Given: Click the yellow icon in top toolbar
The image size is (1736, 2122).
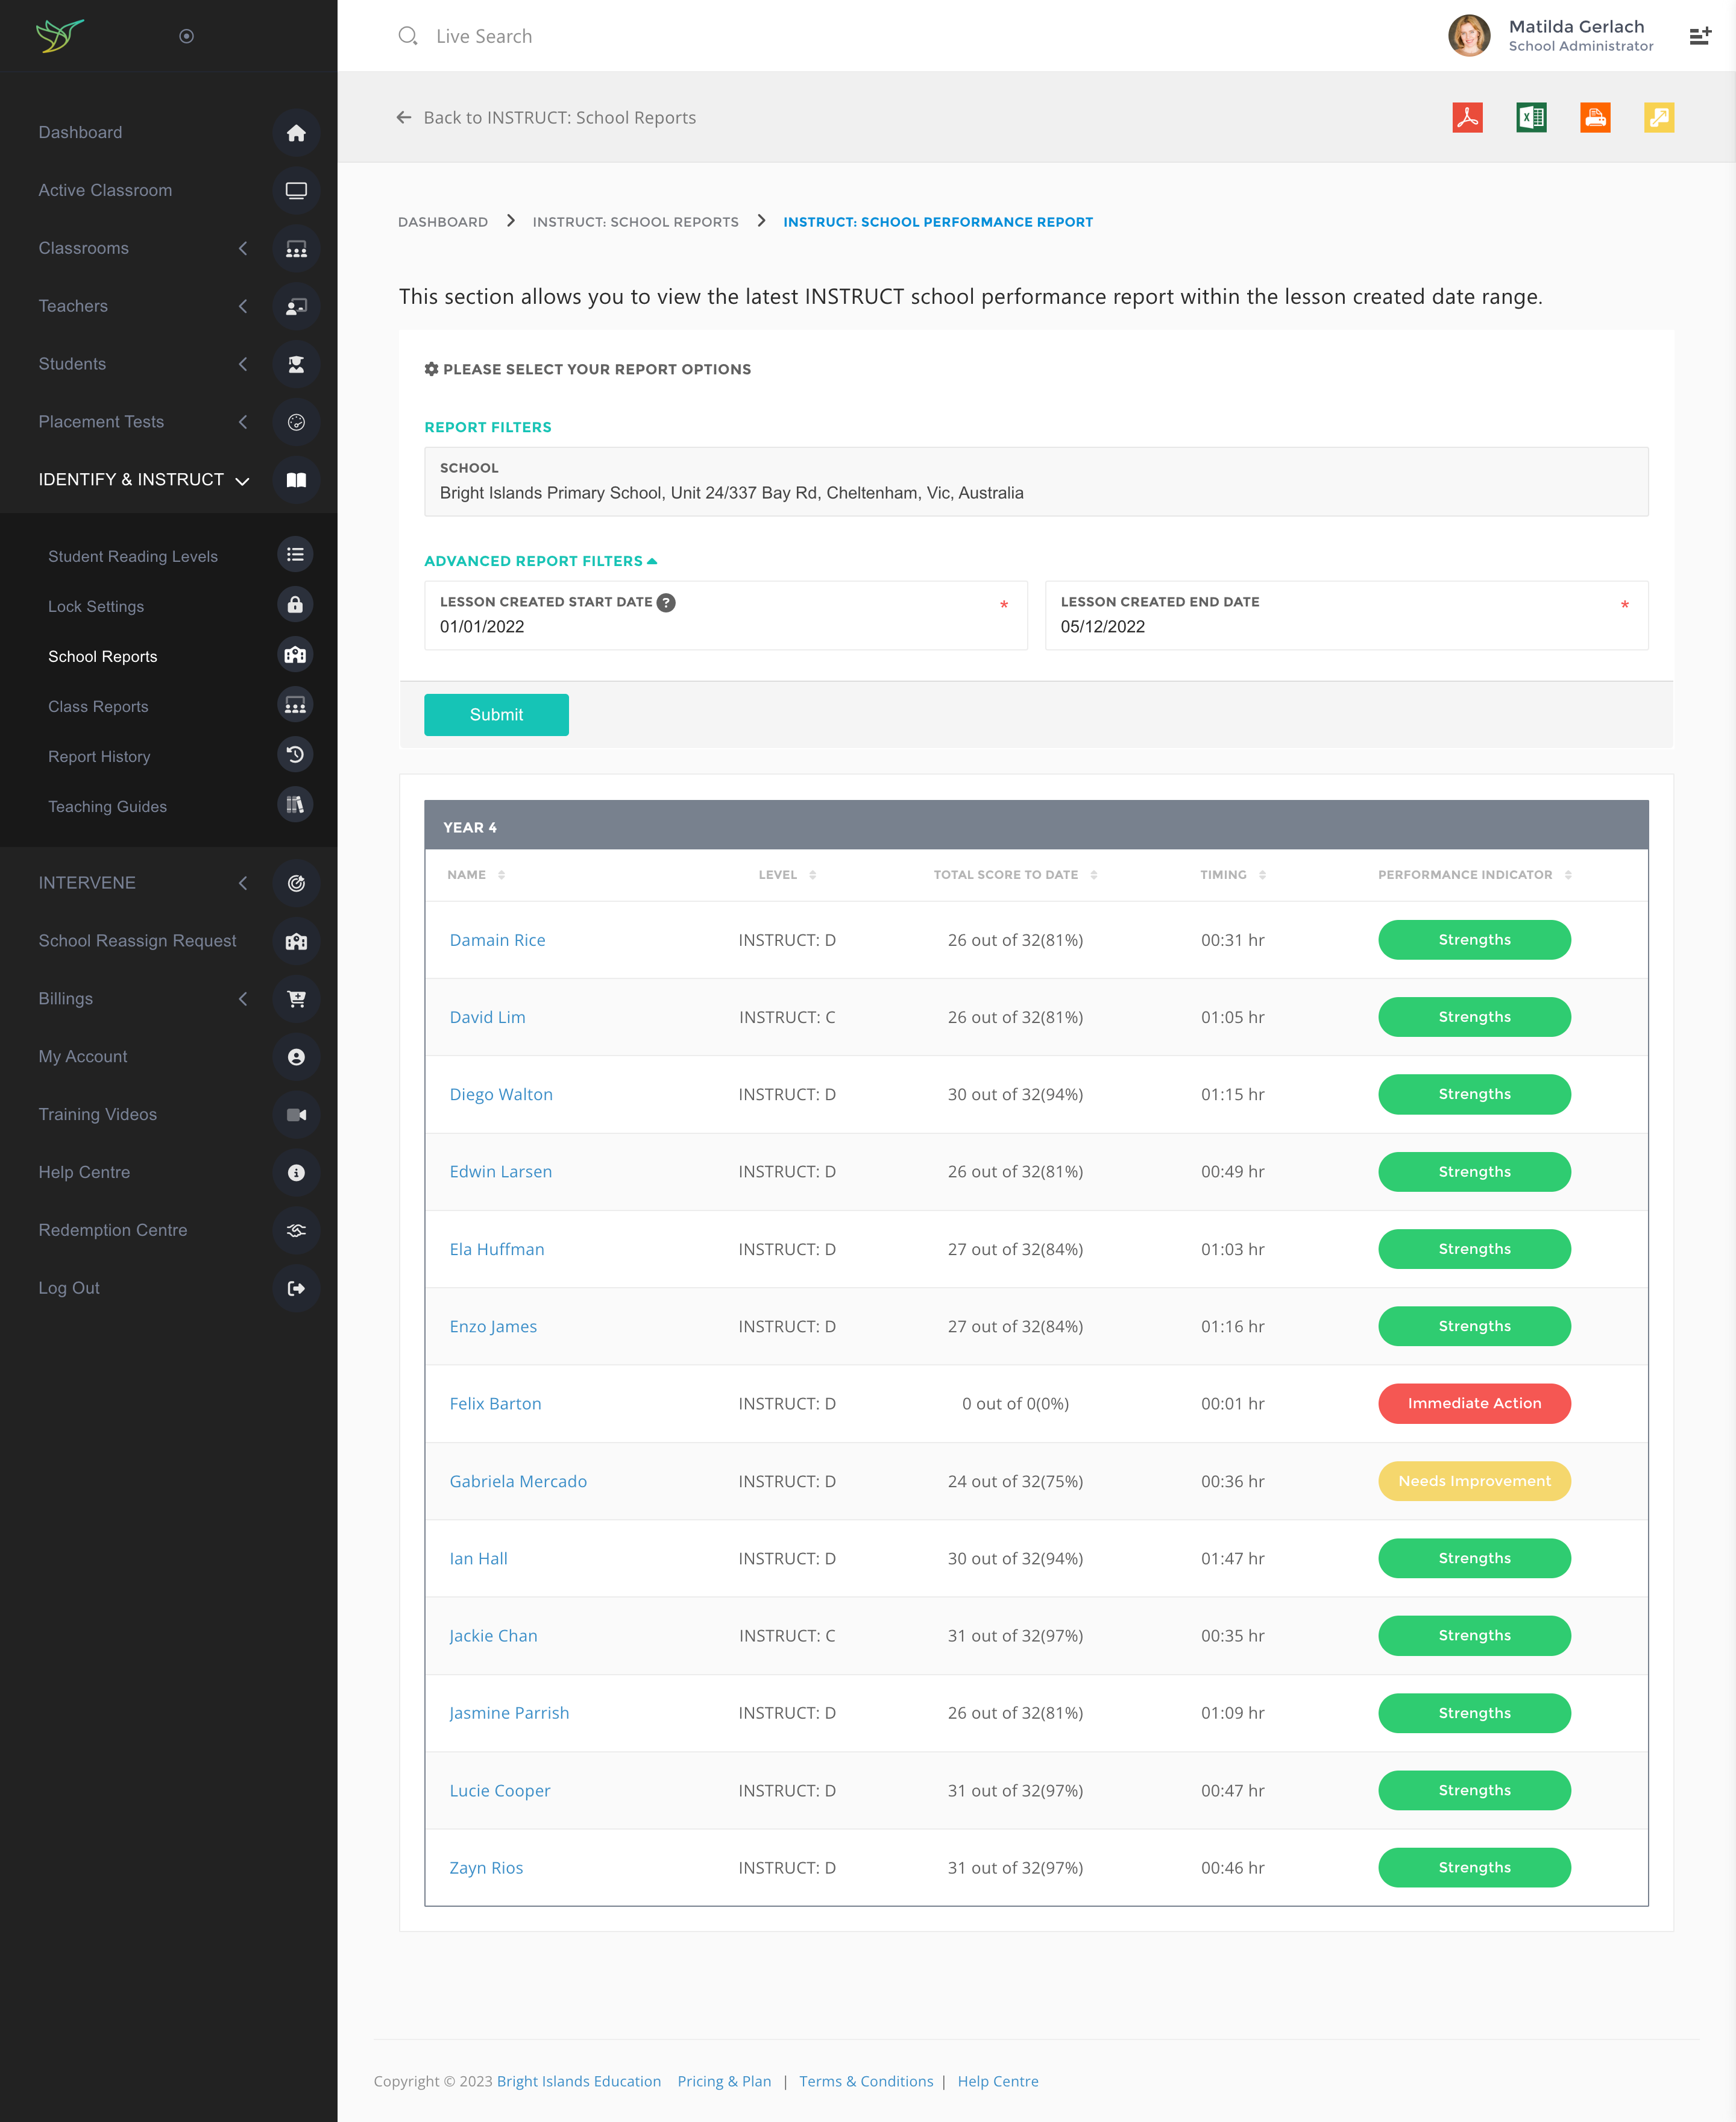Looking at the screenshot, I should pos(1659,117).
